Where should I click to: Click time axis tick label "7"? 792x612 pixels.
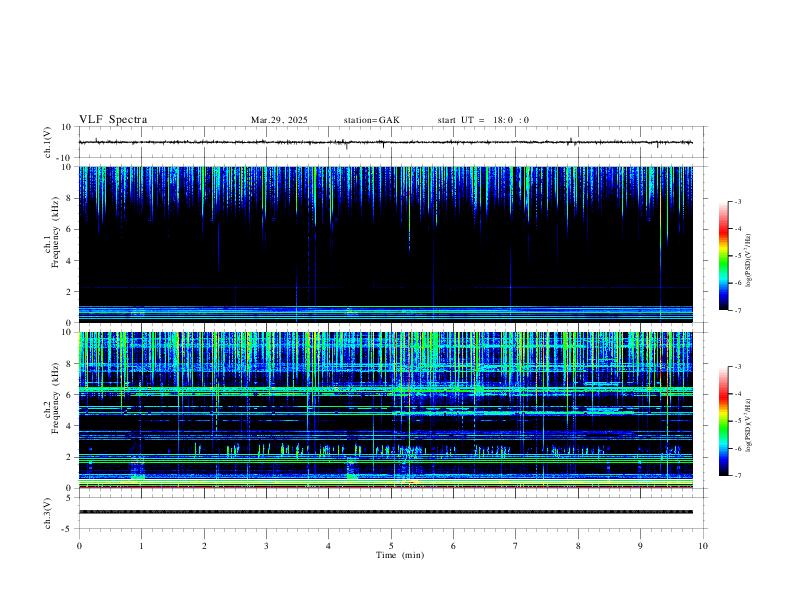pos(516,546)
